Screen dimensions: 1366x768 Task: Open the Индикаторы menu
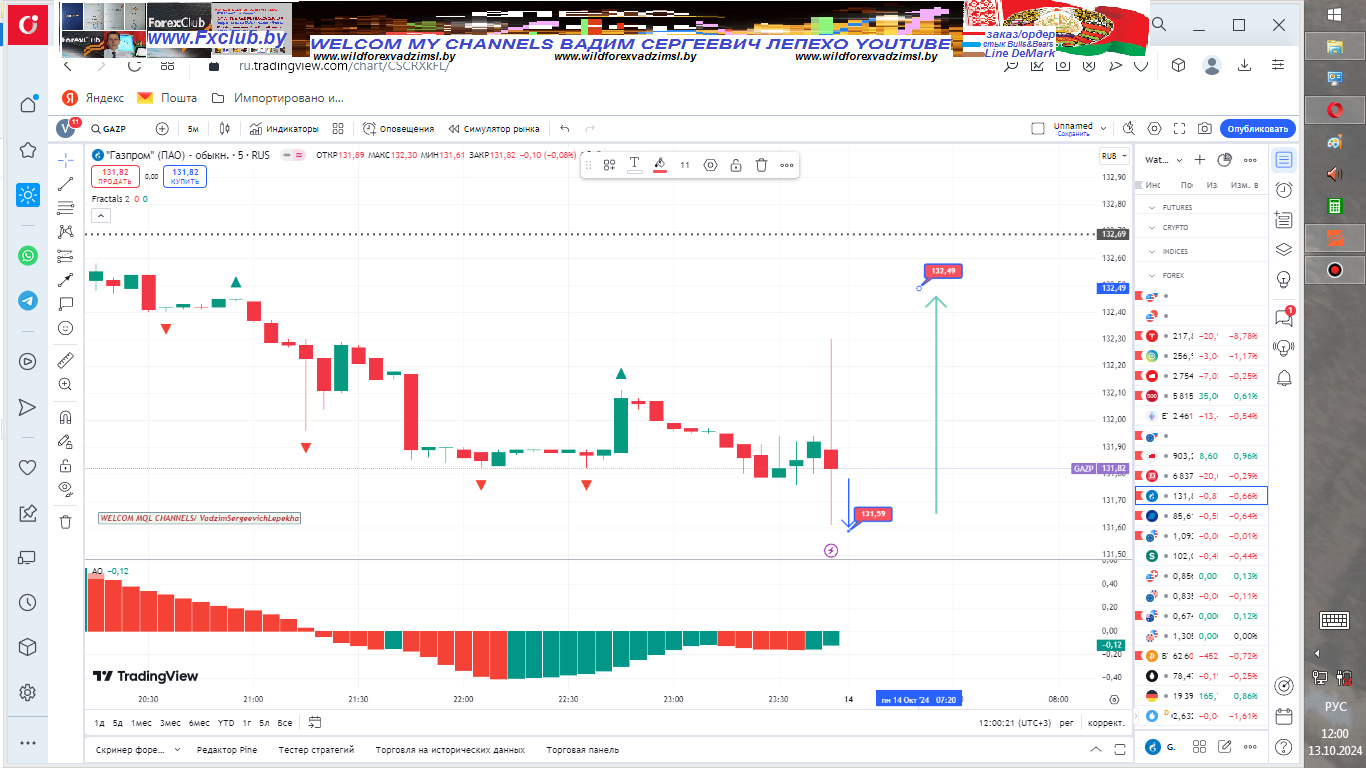[x=284, y=129]
